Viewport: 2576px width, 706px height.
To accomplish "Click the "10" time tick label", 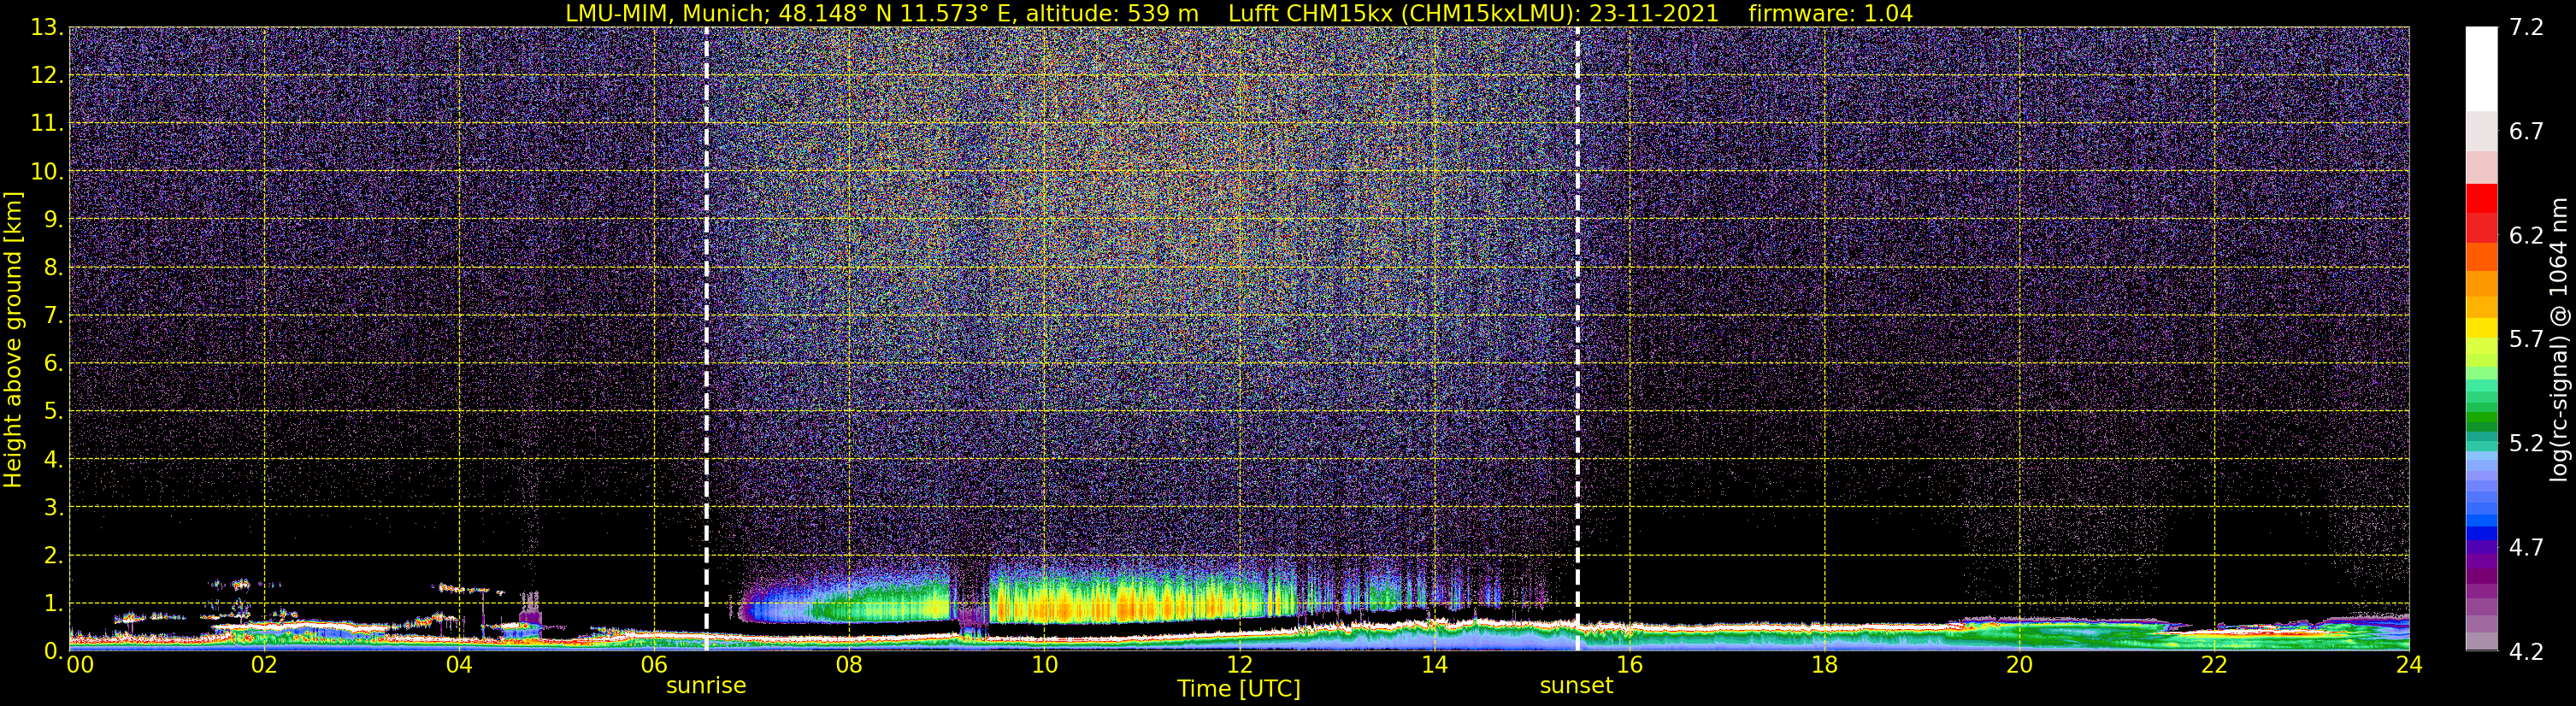I will click(x=1043, y=665).
